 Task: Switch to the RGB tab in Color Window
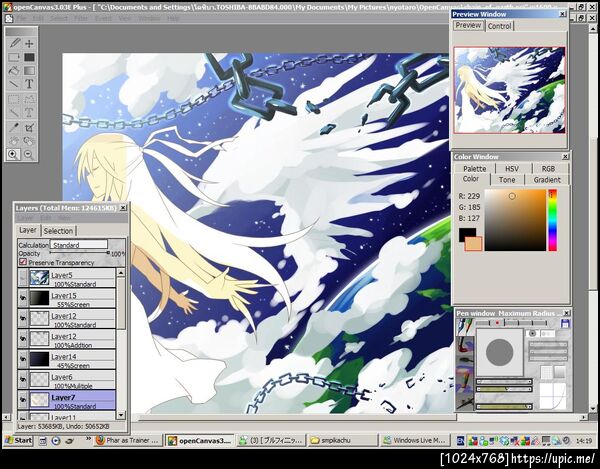[548, 169]
